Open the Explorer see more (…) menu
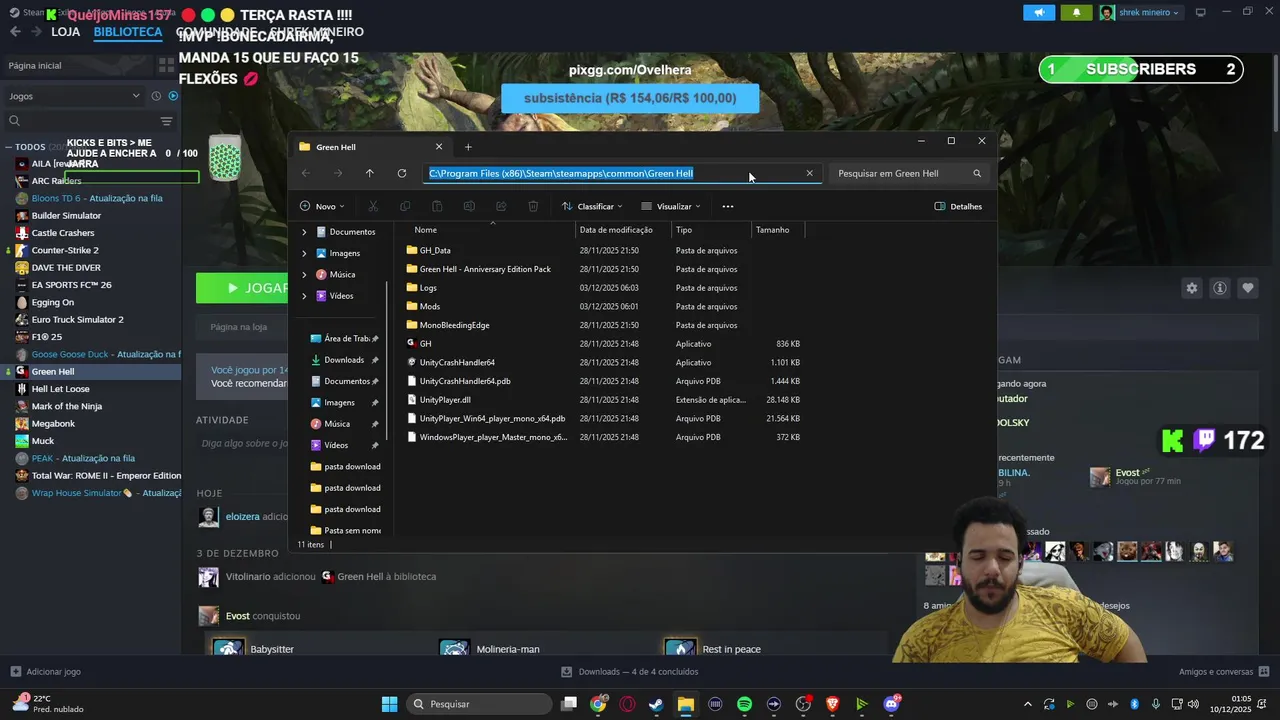This screenshot has width=1280, height=720. point(727,206)
